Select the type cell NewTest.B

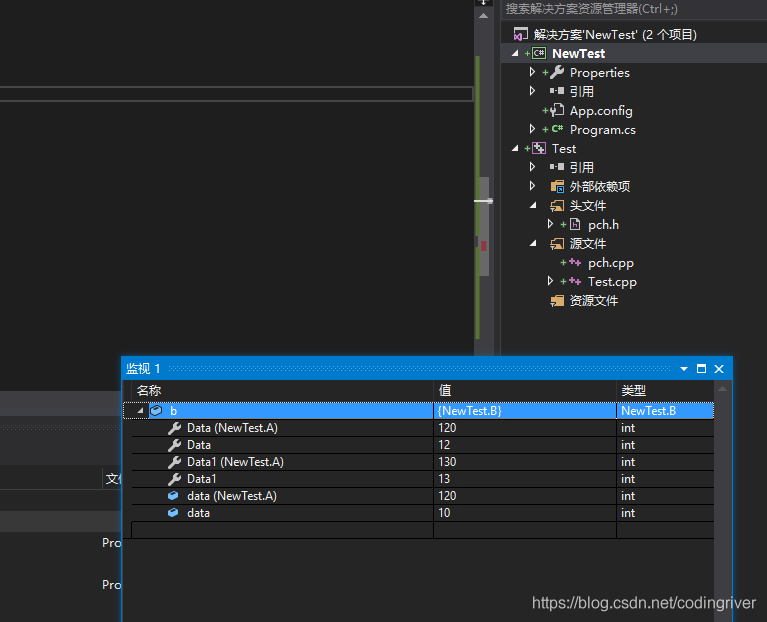tap(665, 411)
